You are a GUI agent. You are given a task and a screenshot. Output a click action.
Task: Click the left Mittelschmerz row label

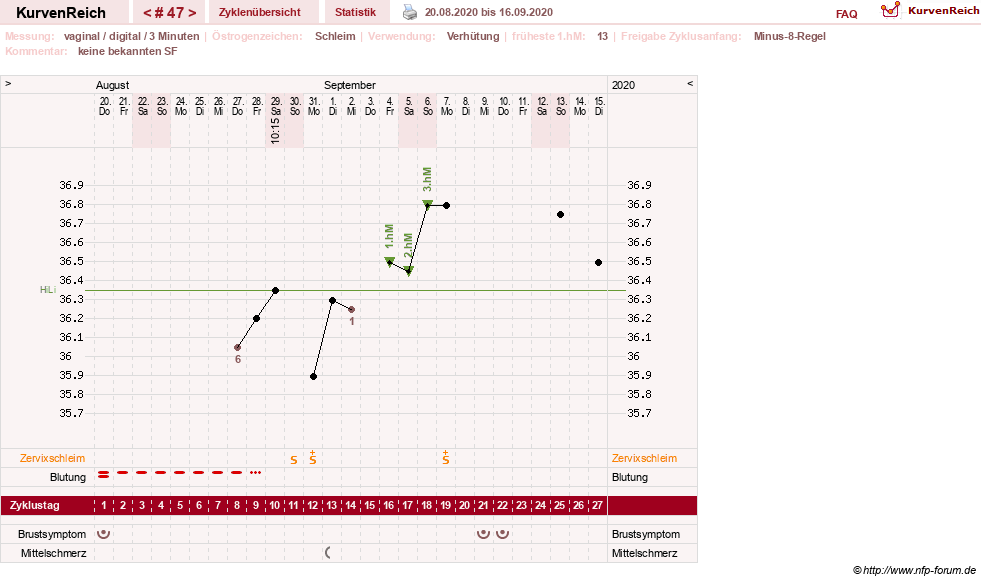53,553
